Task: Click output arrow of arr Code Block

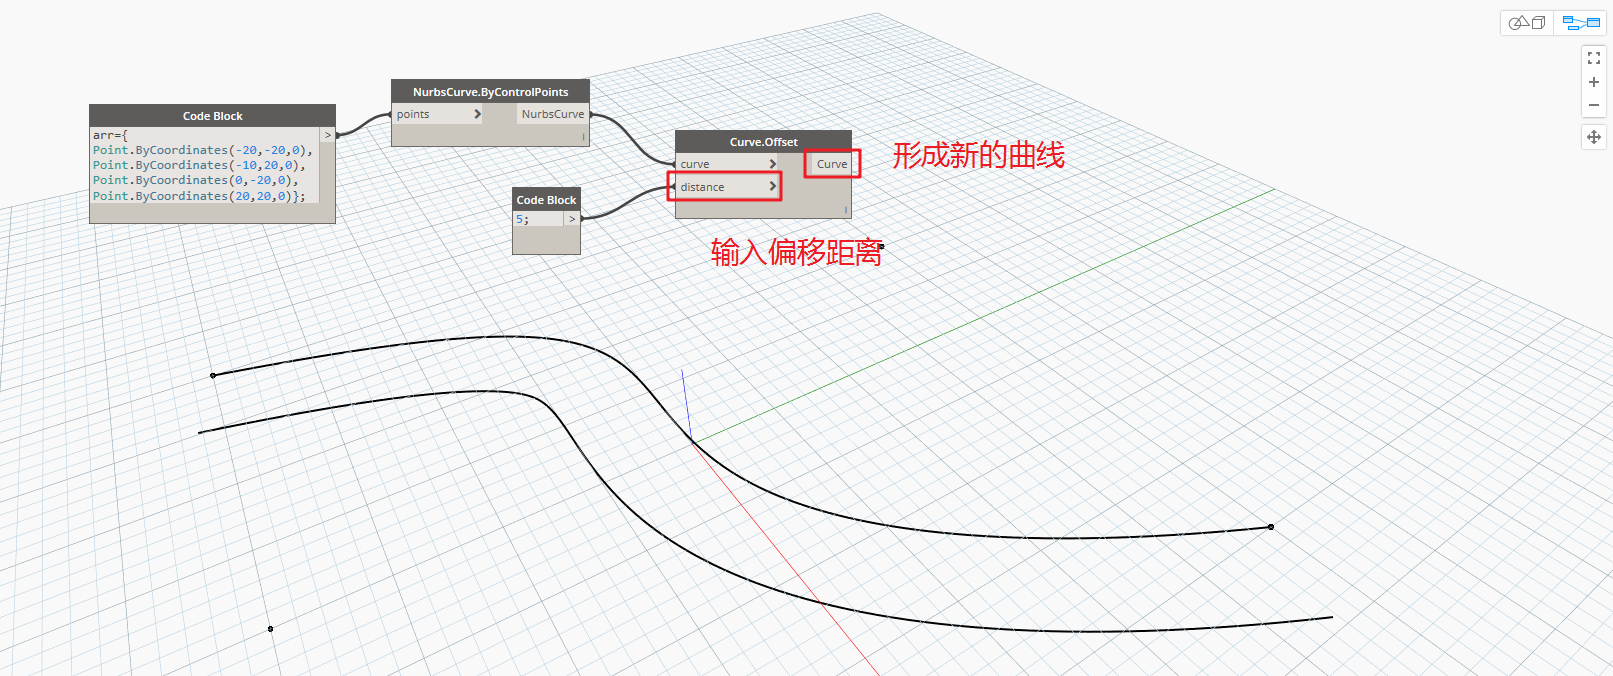Action: click(328, 135)
